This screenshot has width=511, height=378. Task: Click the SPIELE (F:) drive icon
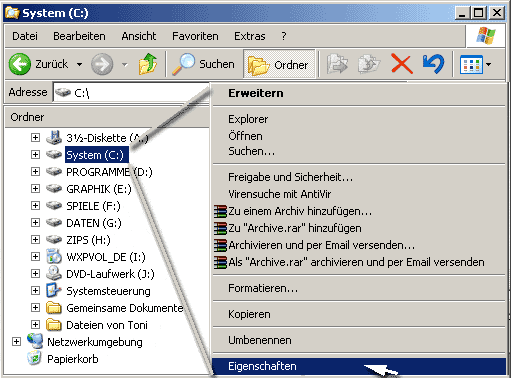tap(54, 206)
